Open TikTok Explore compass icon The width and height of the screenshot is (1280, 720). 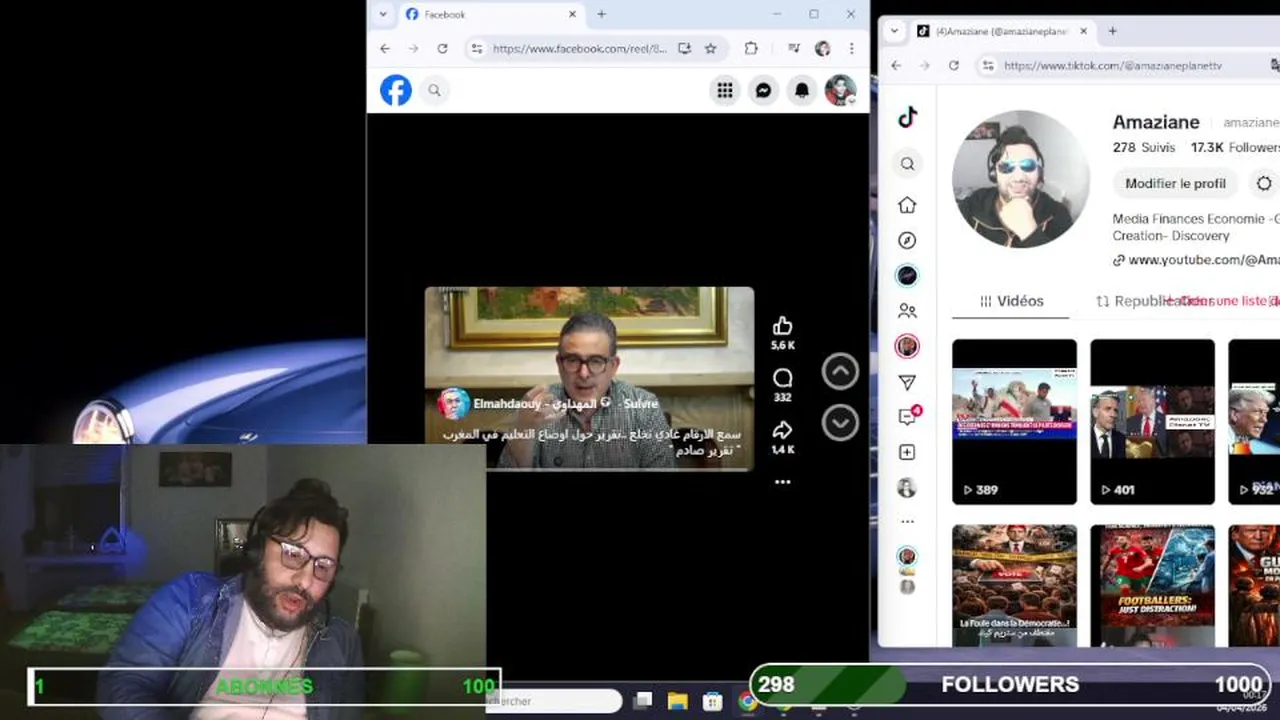coord(907,240)
